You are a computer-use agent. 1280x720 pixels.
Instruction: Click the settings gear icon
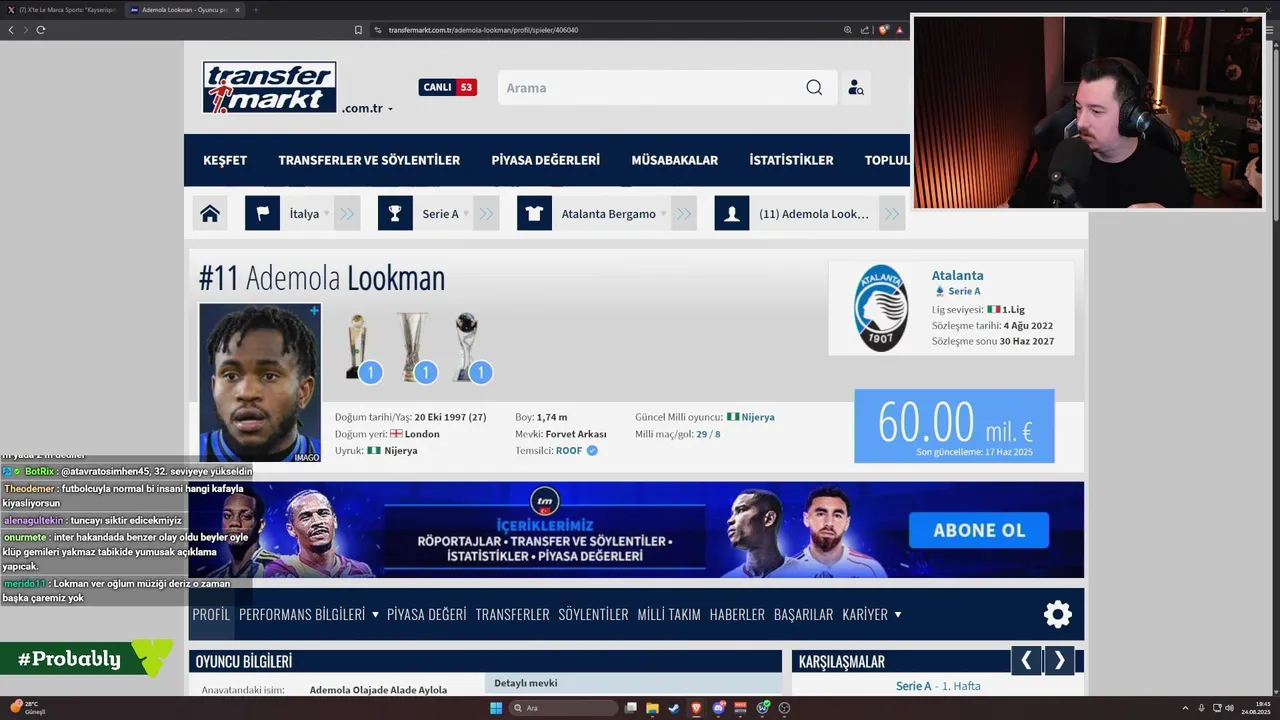(1058, 614)
